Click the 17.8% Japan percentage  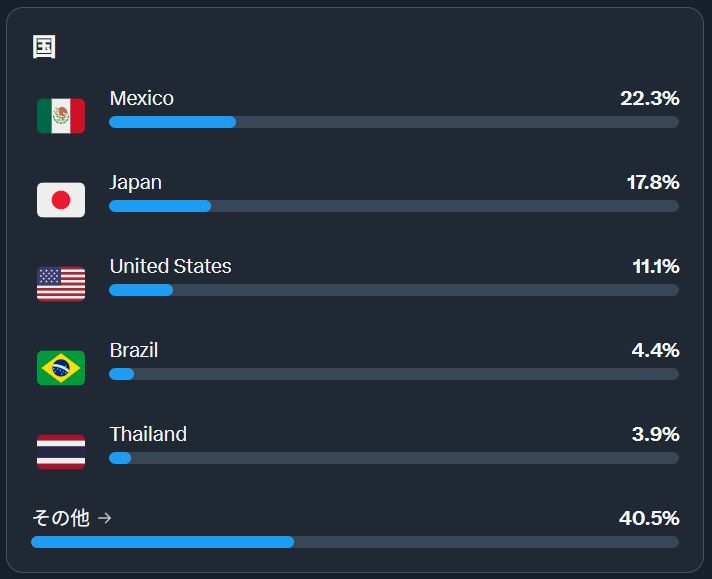point(652,182)
